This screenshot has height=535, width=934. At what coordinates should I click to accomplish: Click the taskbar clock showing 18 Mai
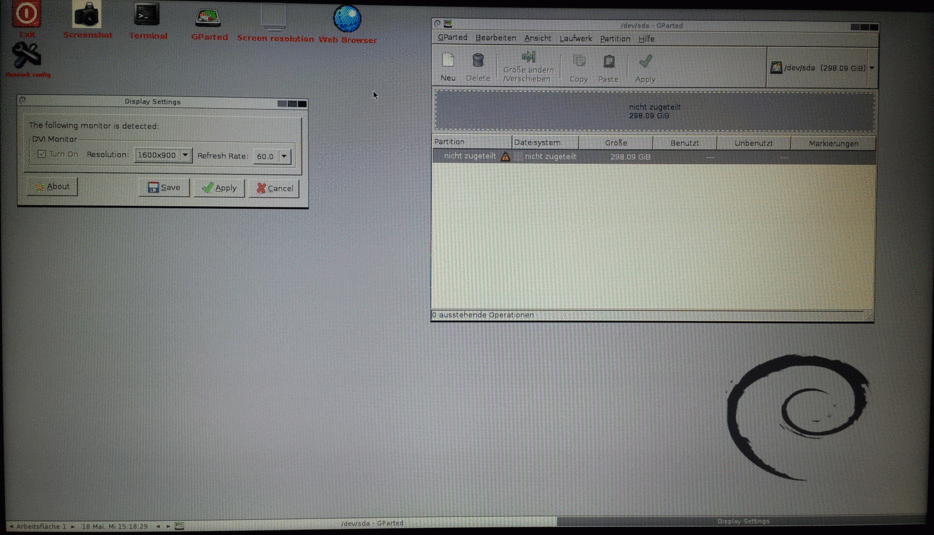pos(114,527)
